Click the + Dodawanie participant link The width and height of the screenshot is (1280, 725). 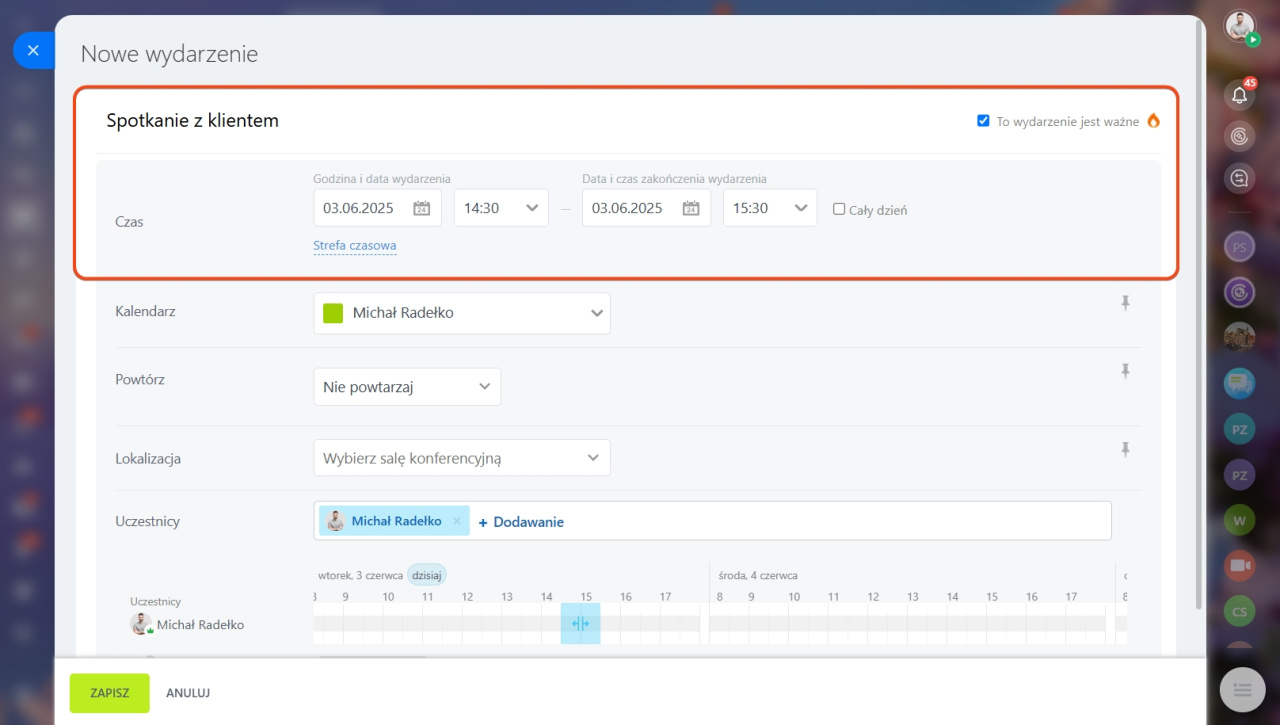point(521,522)
